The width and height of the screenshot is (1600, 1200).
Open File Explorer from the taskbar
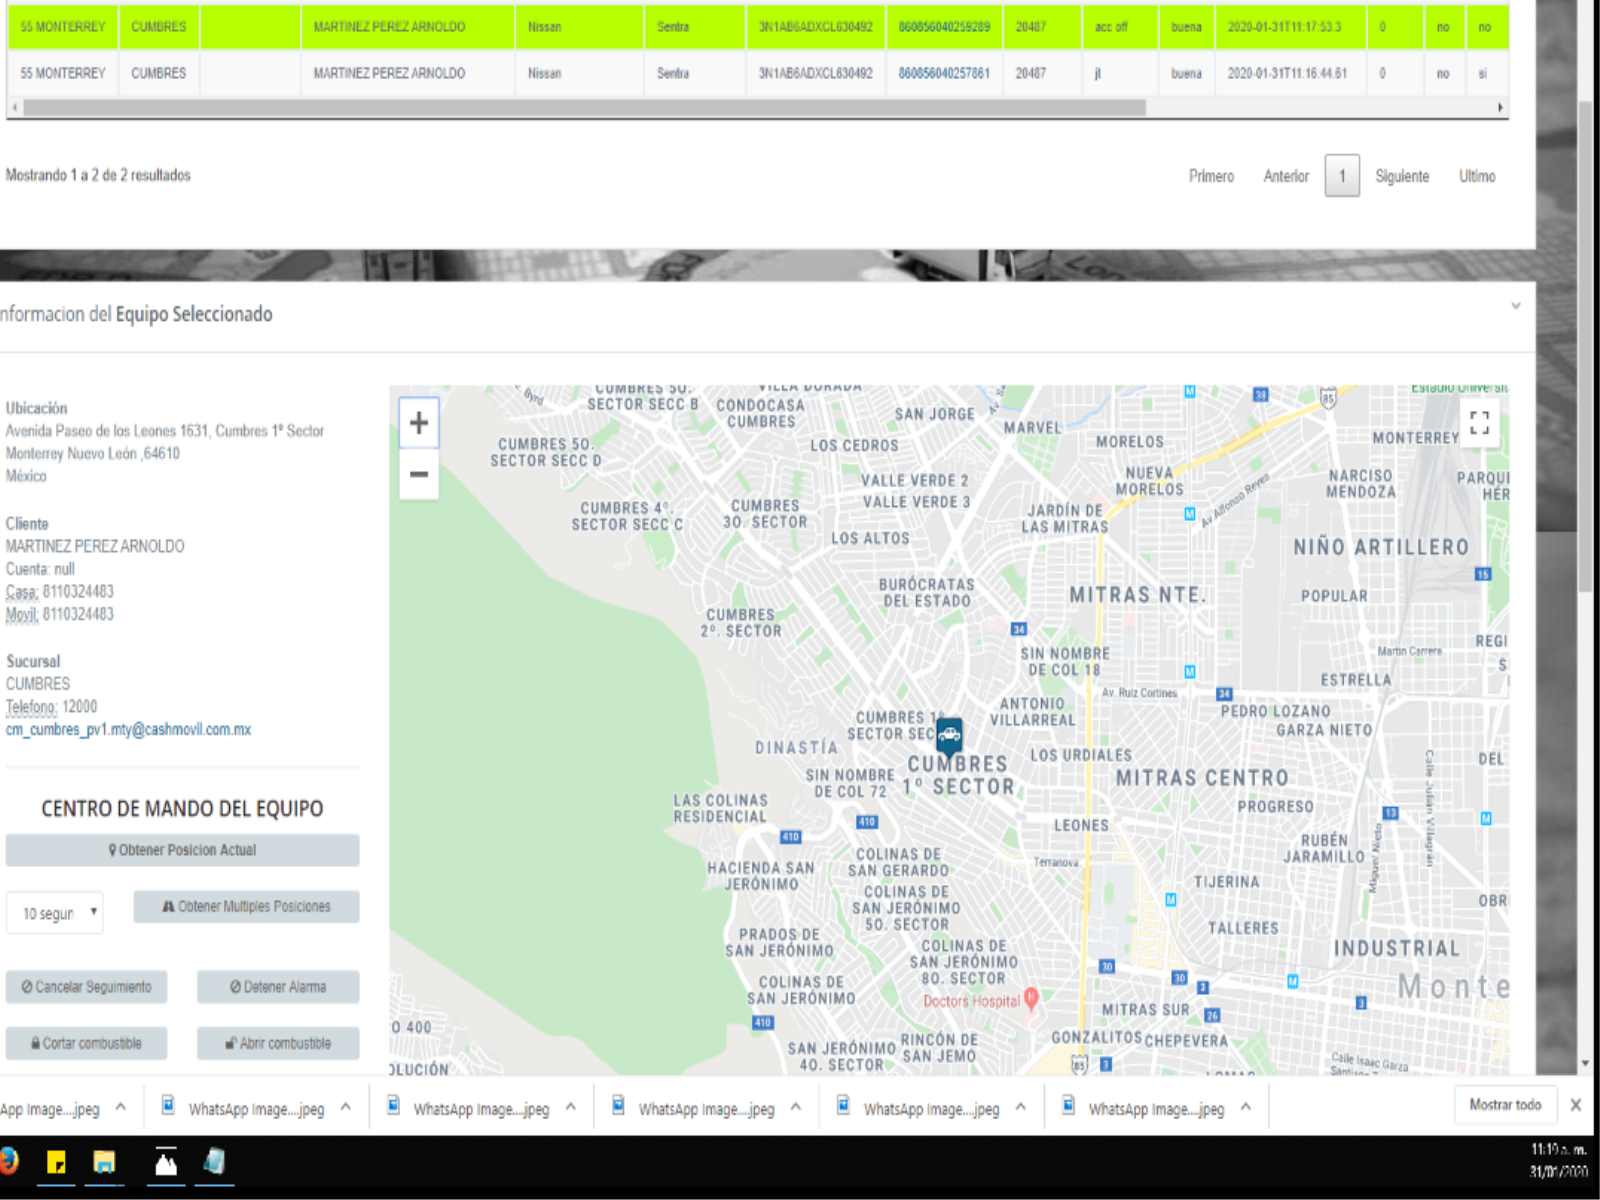pos(104,1162)
